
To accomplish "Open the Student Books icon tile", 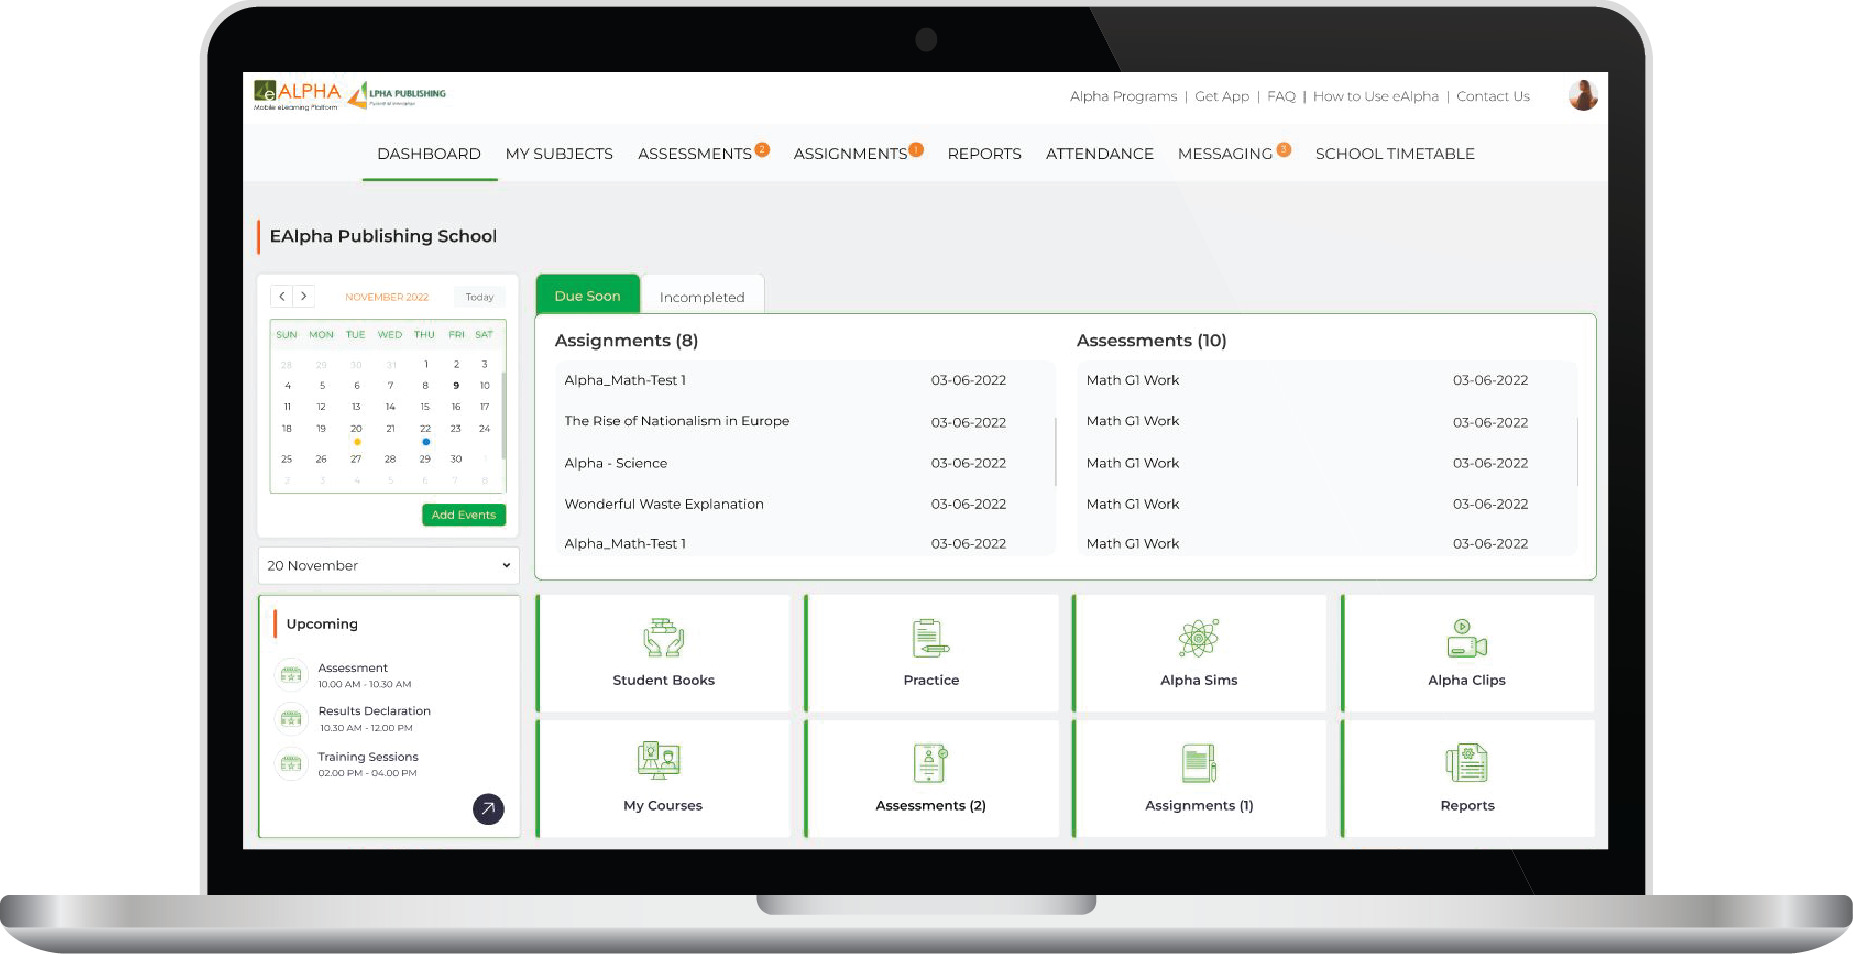I will pos(663,639).
